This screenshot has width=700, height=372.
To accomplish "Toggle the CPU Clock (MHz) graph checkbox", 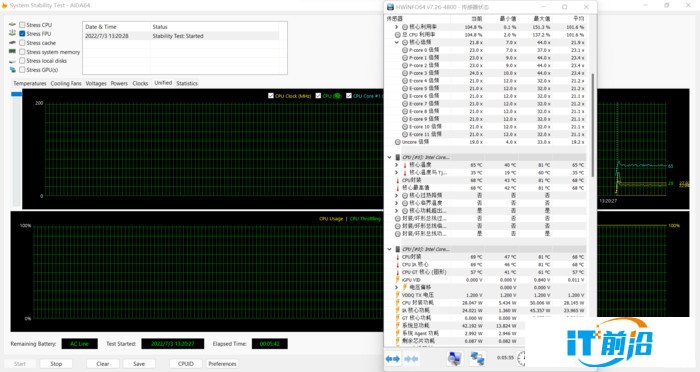I will tap(271, 96).
